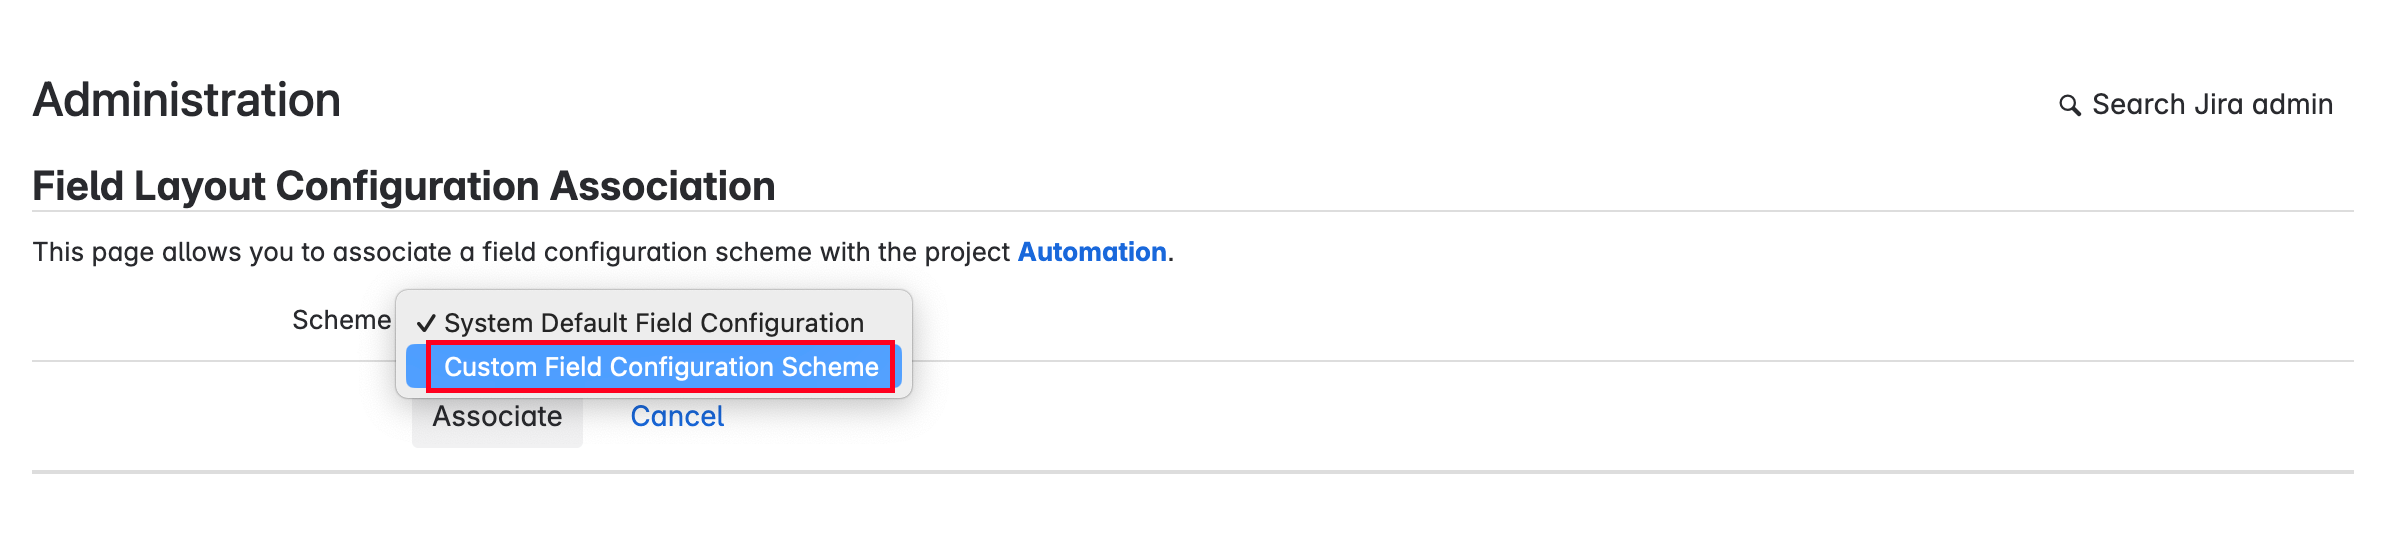
Task: Click the Field Layout Configuration Association title
Action: point(403,187)
